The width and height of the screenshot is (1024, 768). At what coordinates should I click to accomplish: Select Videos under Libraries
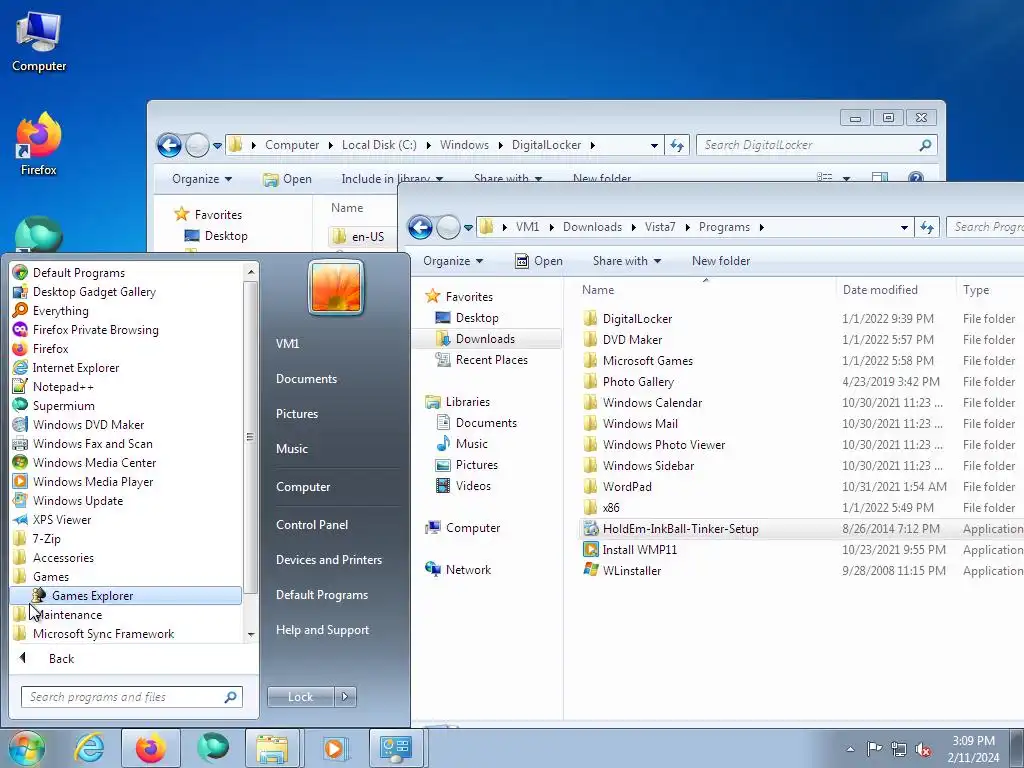(473, 485)
